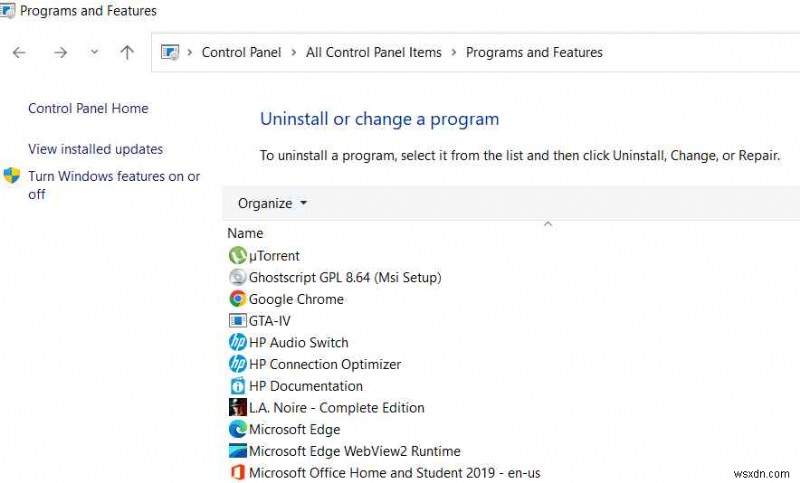Go back with the Back arrow

pyautogui.click(x=19, y=52)
